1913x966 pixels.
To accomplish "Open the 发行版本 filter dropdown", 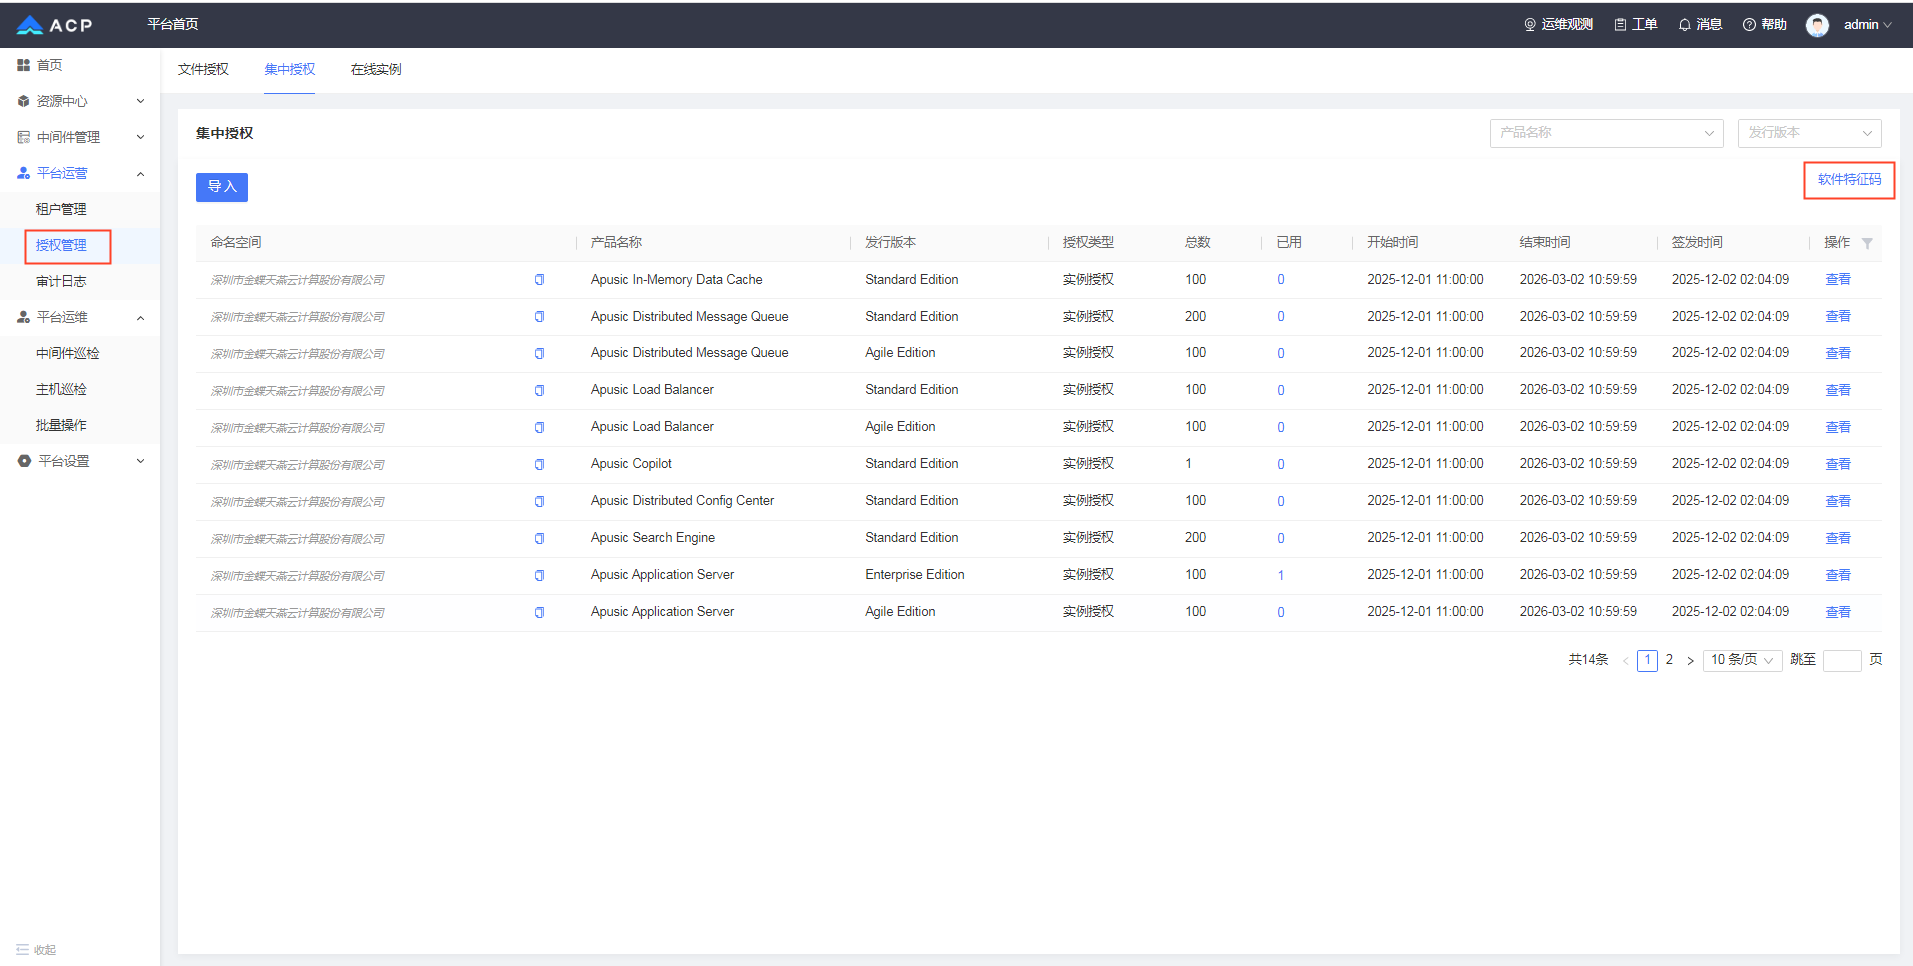I will [x=1809, y=133].
